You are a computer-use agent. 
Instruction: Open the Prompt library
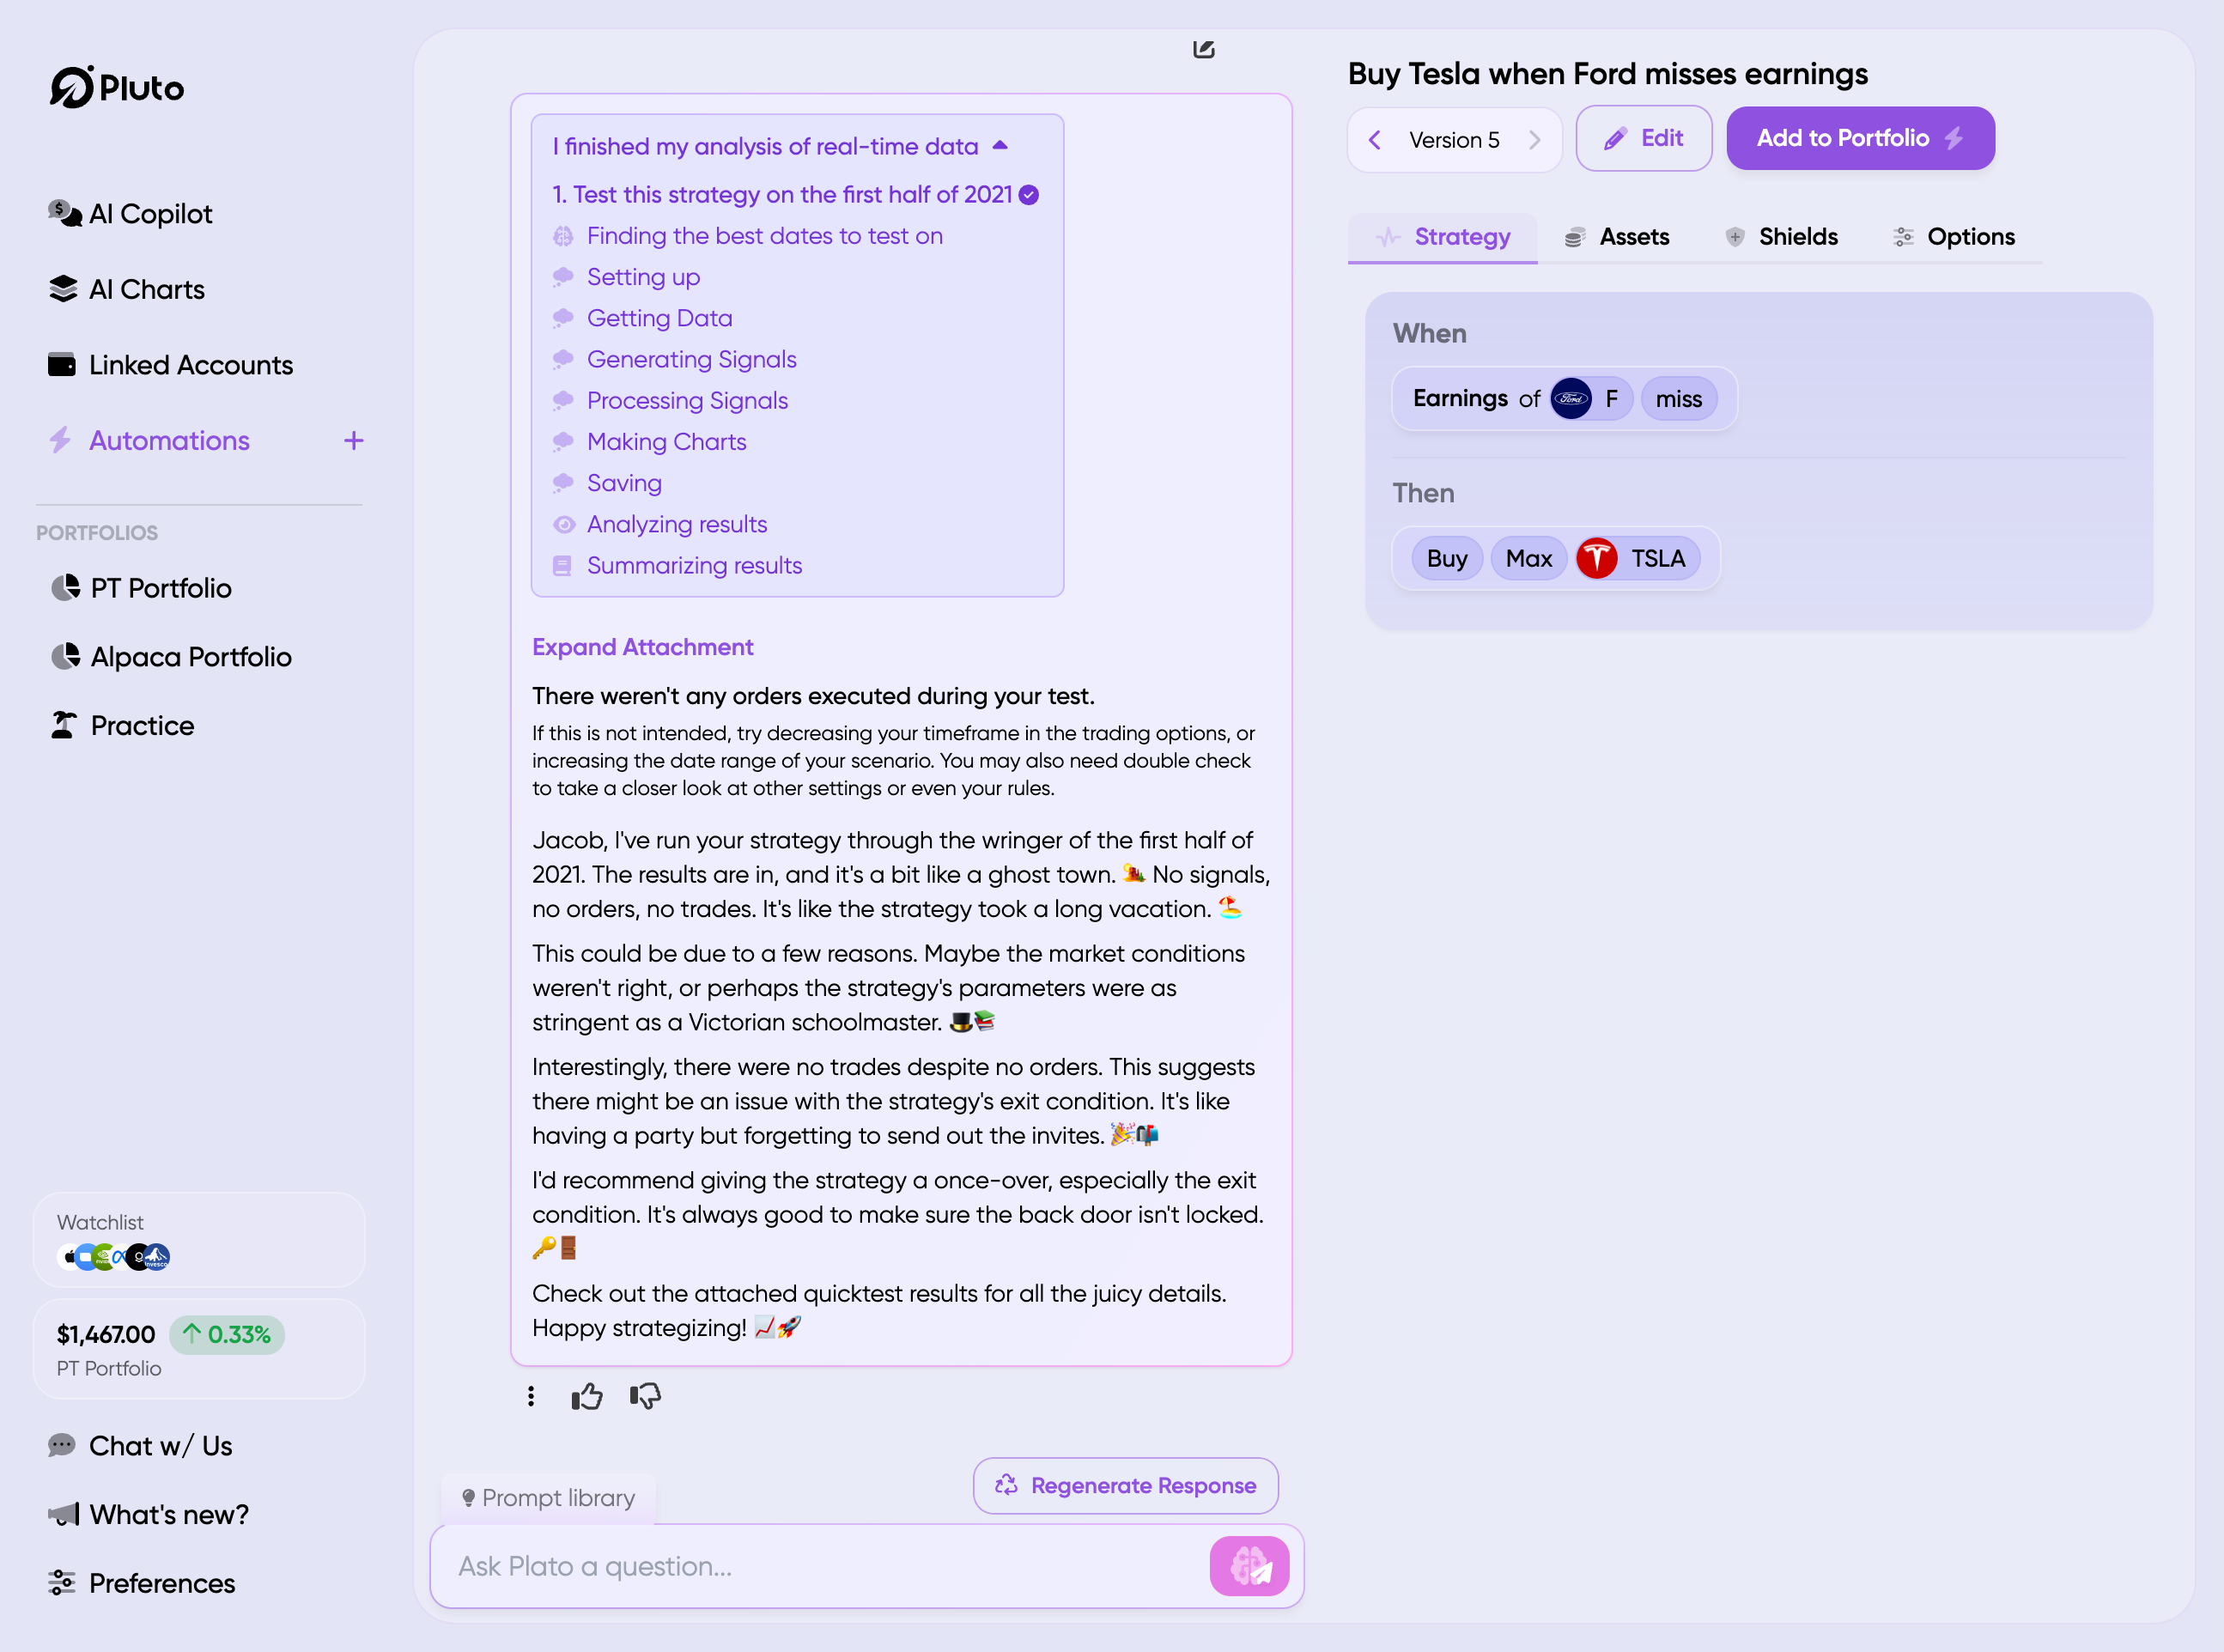coord(548,1498)
